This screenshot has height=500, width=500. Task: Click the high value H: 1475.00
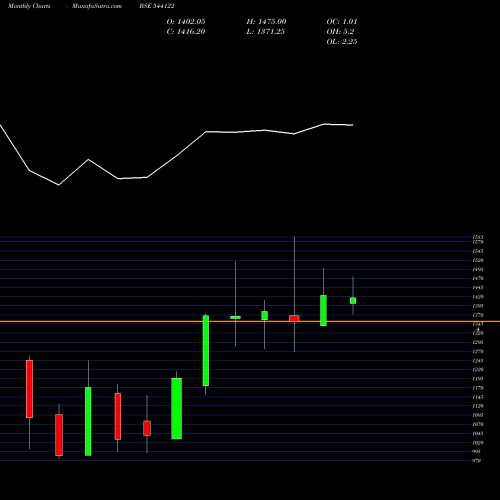pyautogui.click(x=266, y=22)
